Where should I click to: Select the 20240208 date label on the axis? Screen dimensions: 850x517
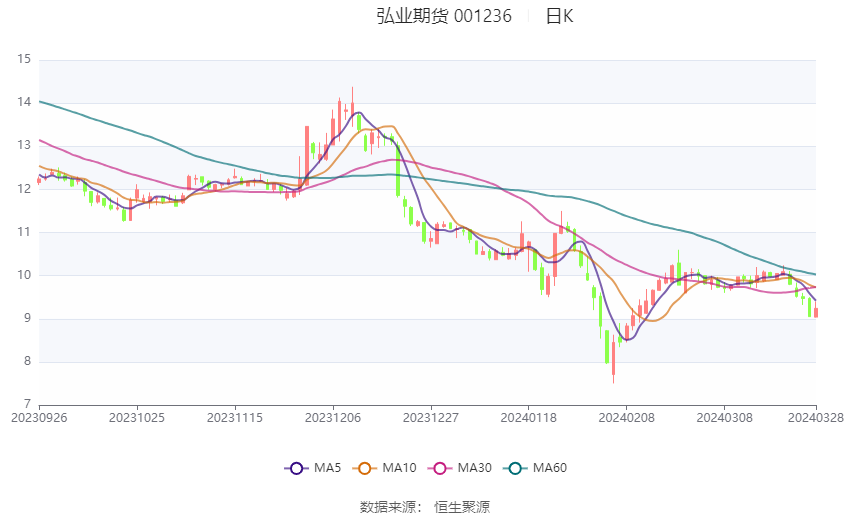(x=625, y=416)
